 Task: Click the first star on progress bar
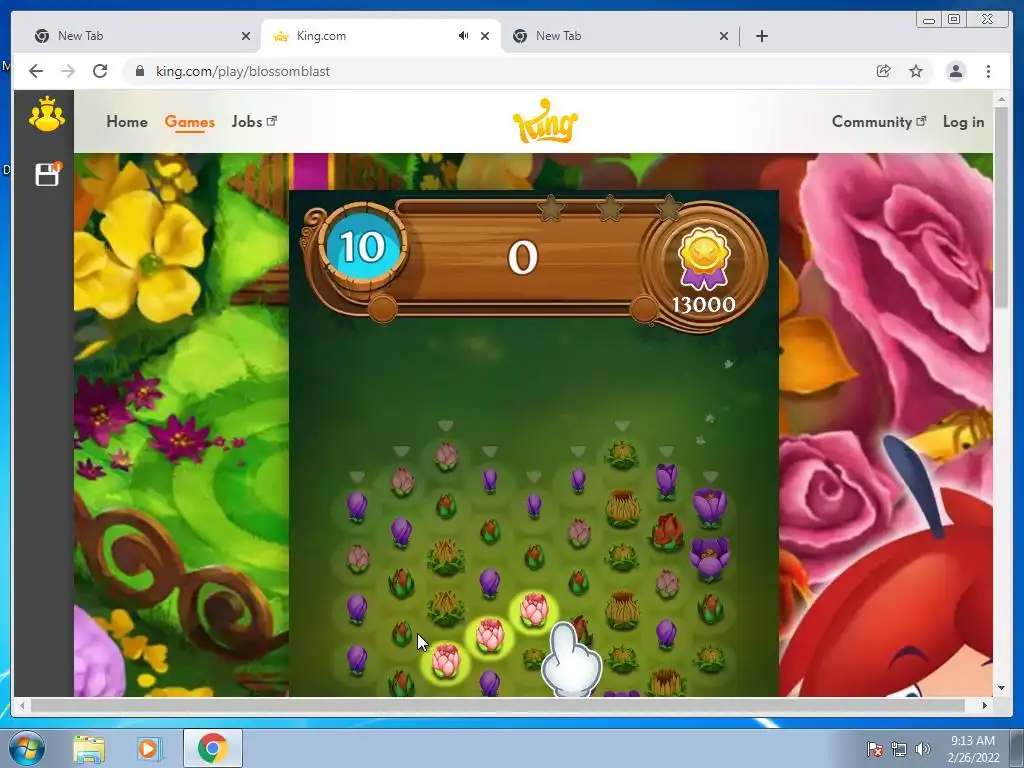tap(550, 208)
